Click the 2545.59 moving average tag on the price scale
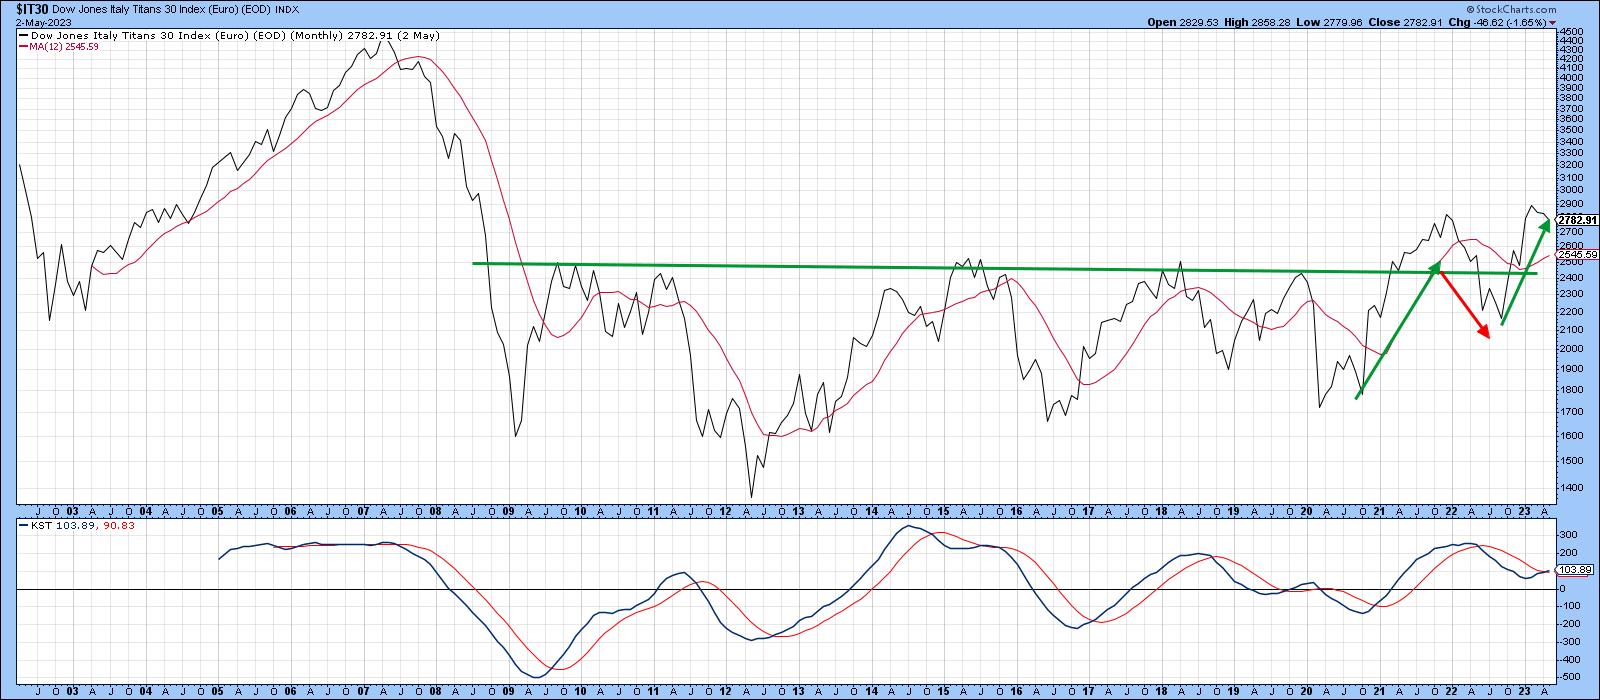 click(1576, 254)
